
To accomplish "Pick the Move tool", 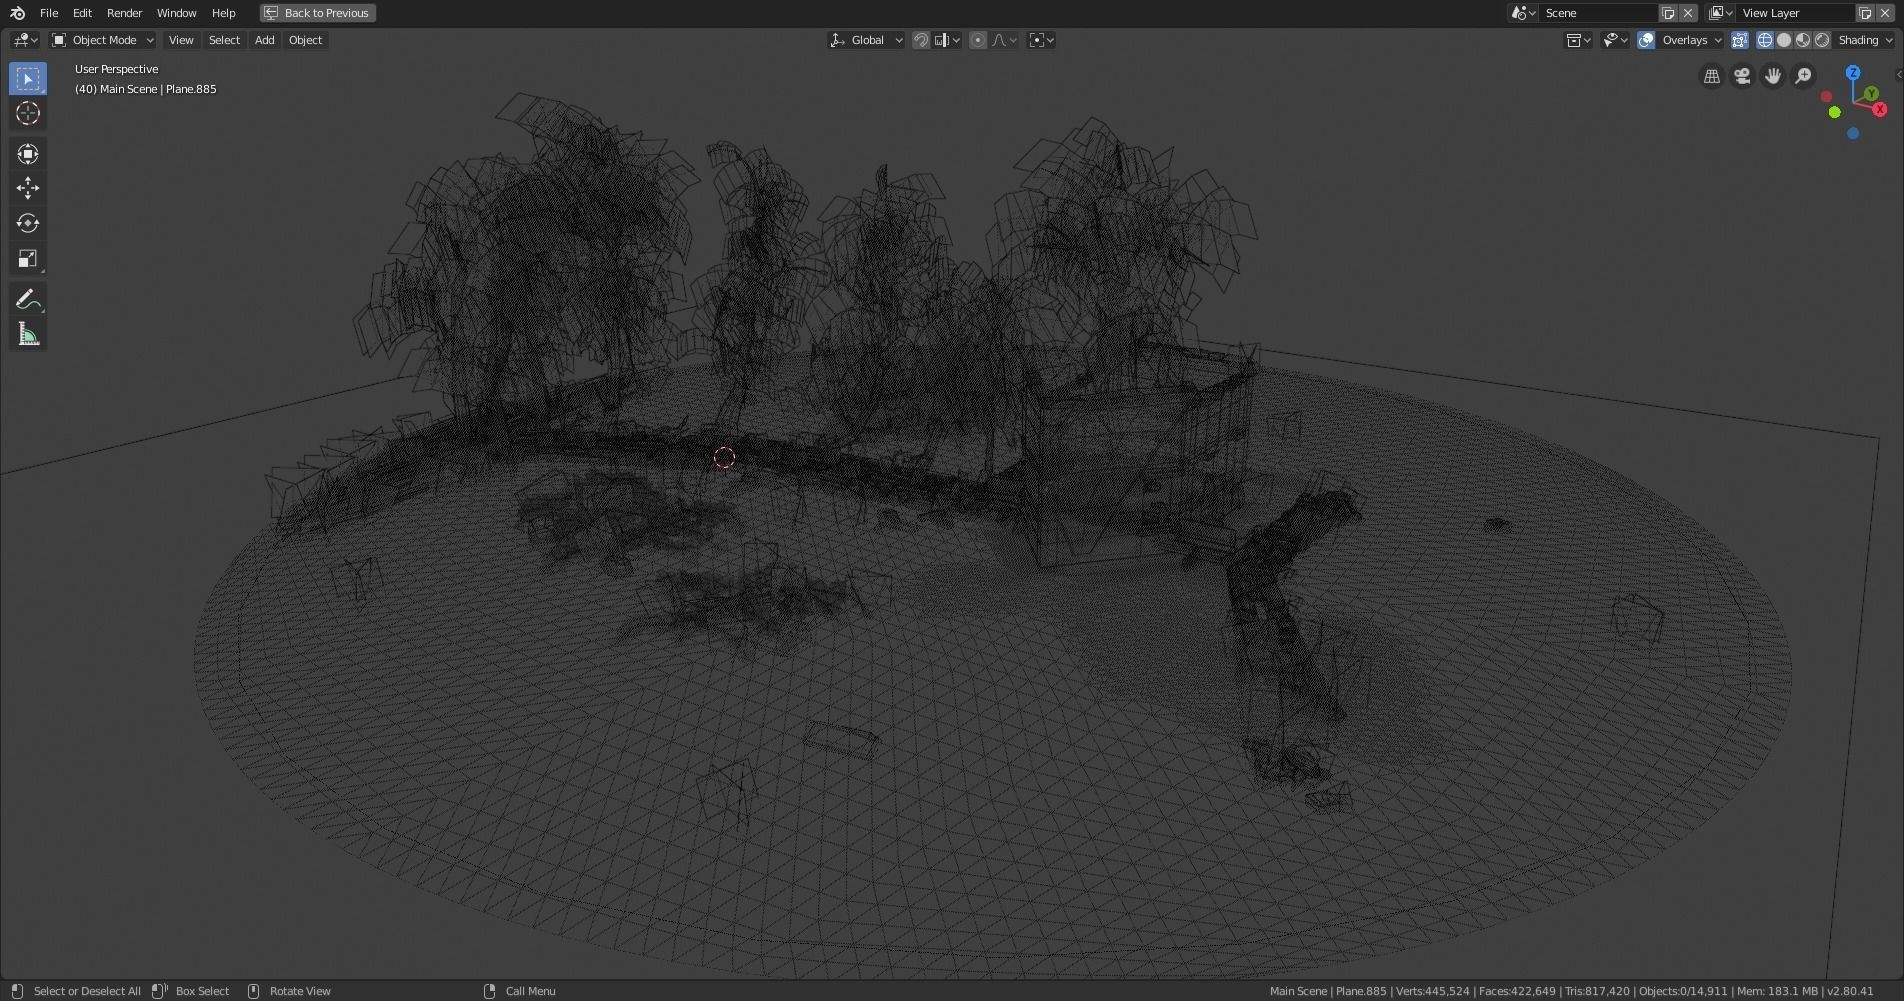I will [28, 189].
